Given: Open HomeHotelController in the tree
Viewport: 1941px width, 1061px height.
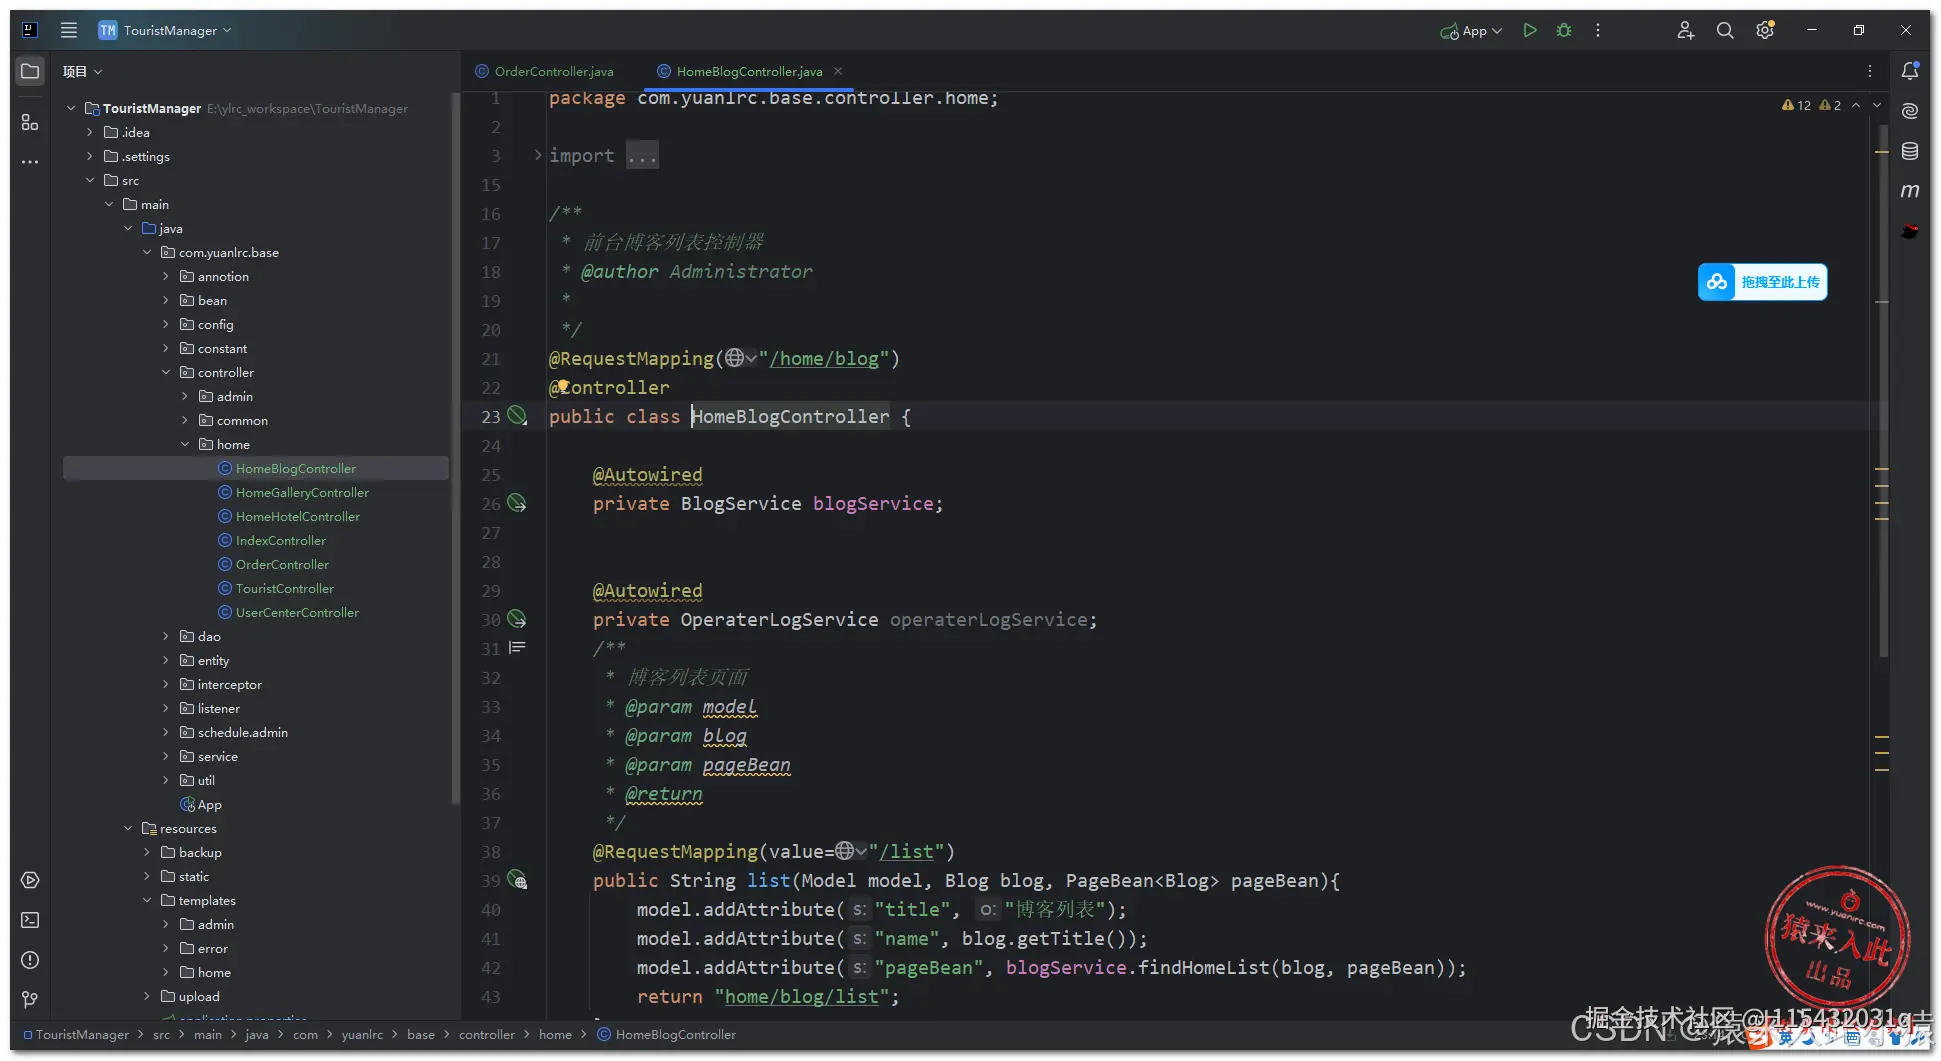Looking at the screenshot, I should click(298, 516).
